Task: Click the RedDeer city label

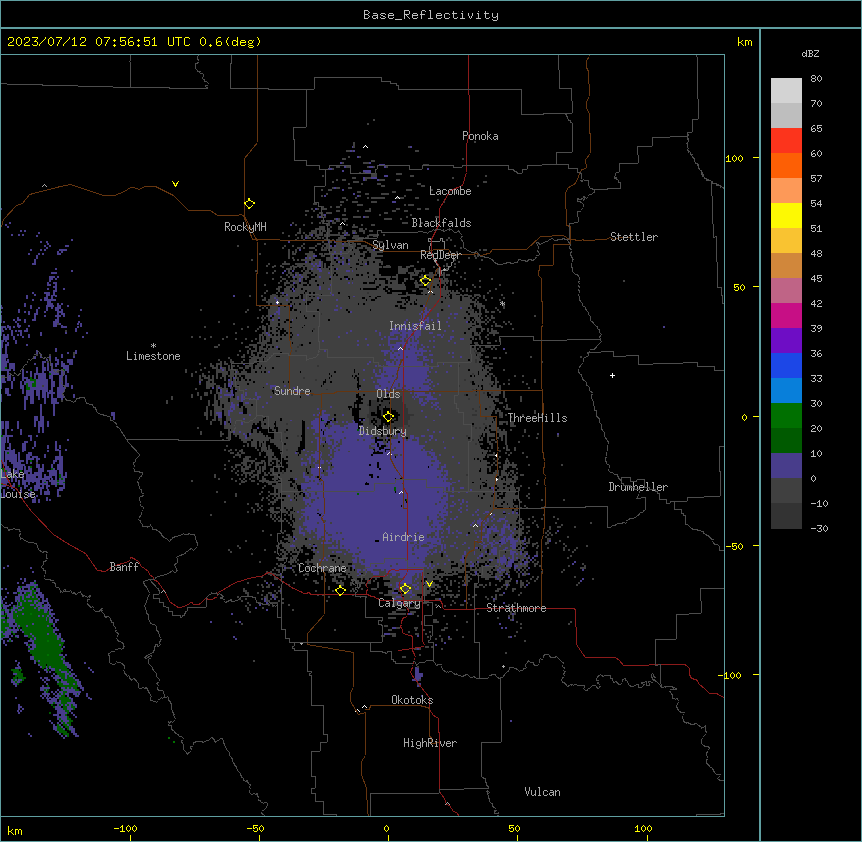Action: [x=440, y=255]
